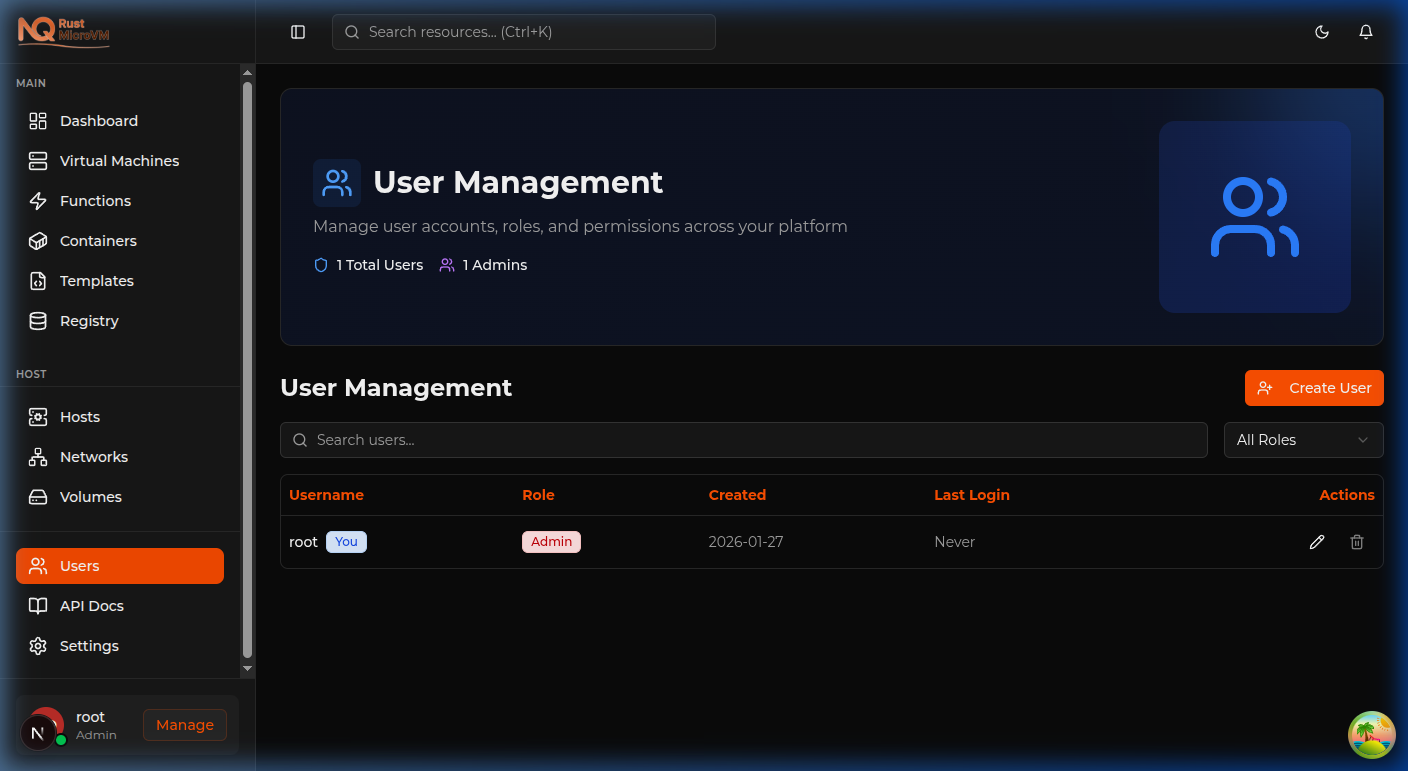The width and height of the screenshot is (1408, 771).
Task: Click the notification bell icon
Action: pyautogui.click(x=1365, y=31)
